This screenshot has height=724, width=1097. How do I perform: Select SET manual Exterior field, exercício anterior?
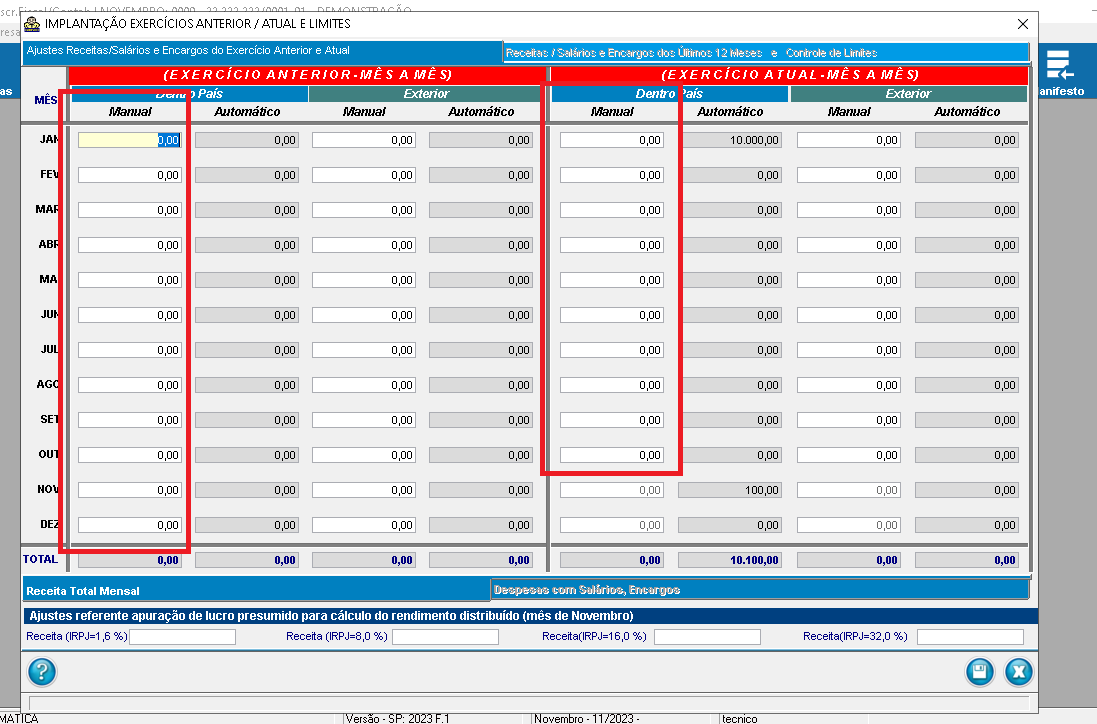pyautogui.click(x=364, y=420)
